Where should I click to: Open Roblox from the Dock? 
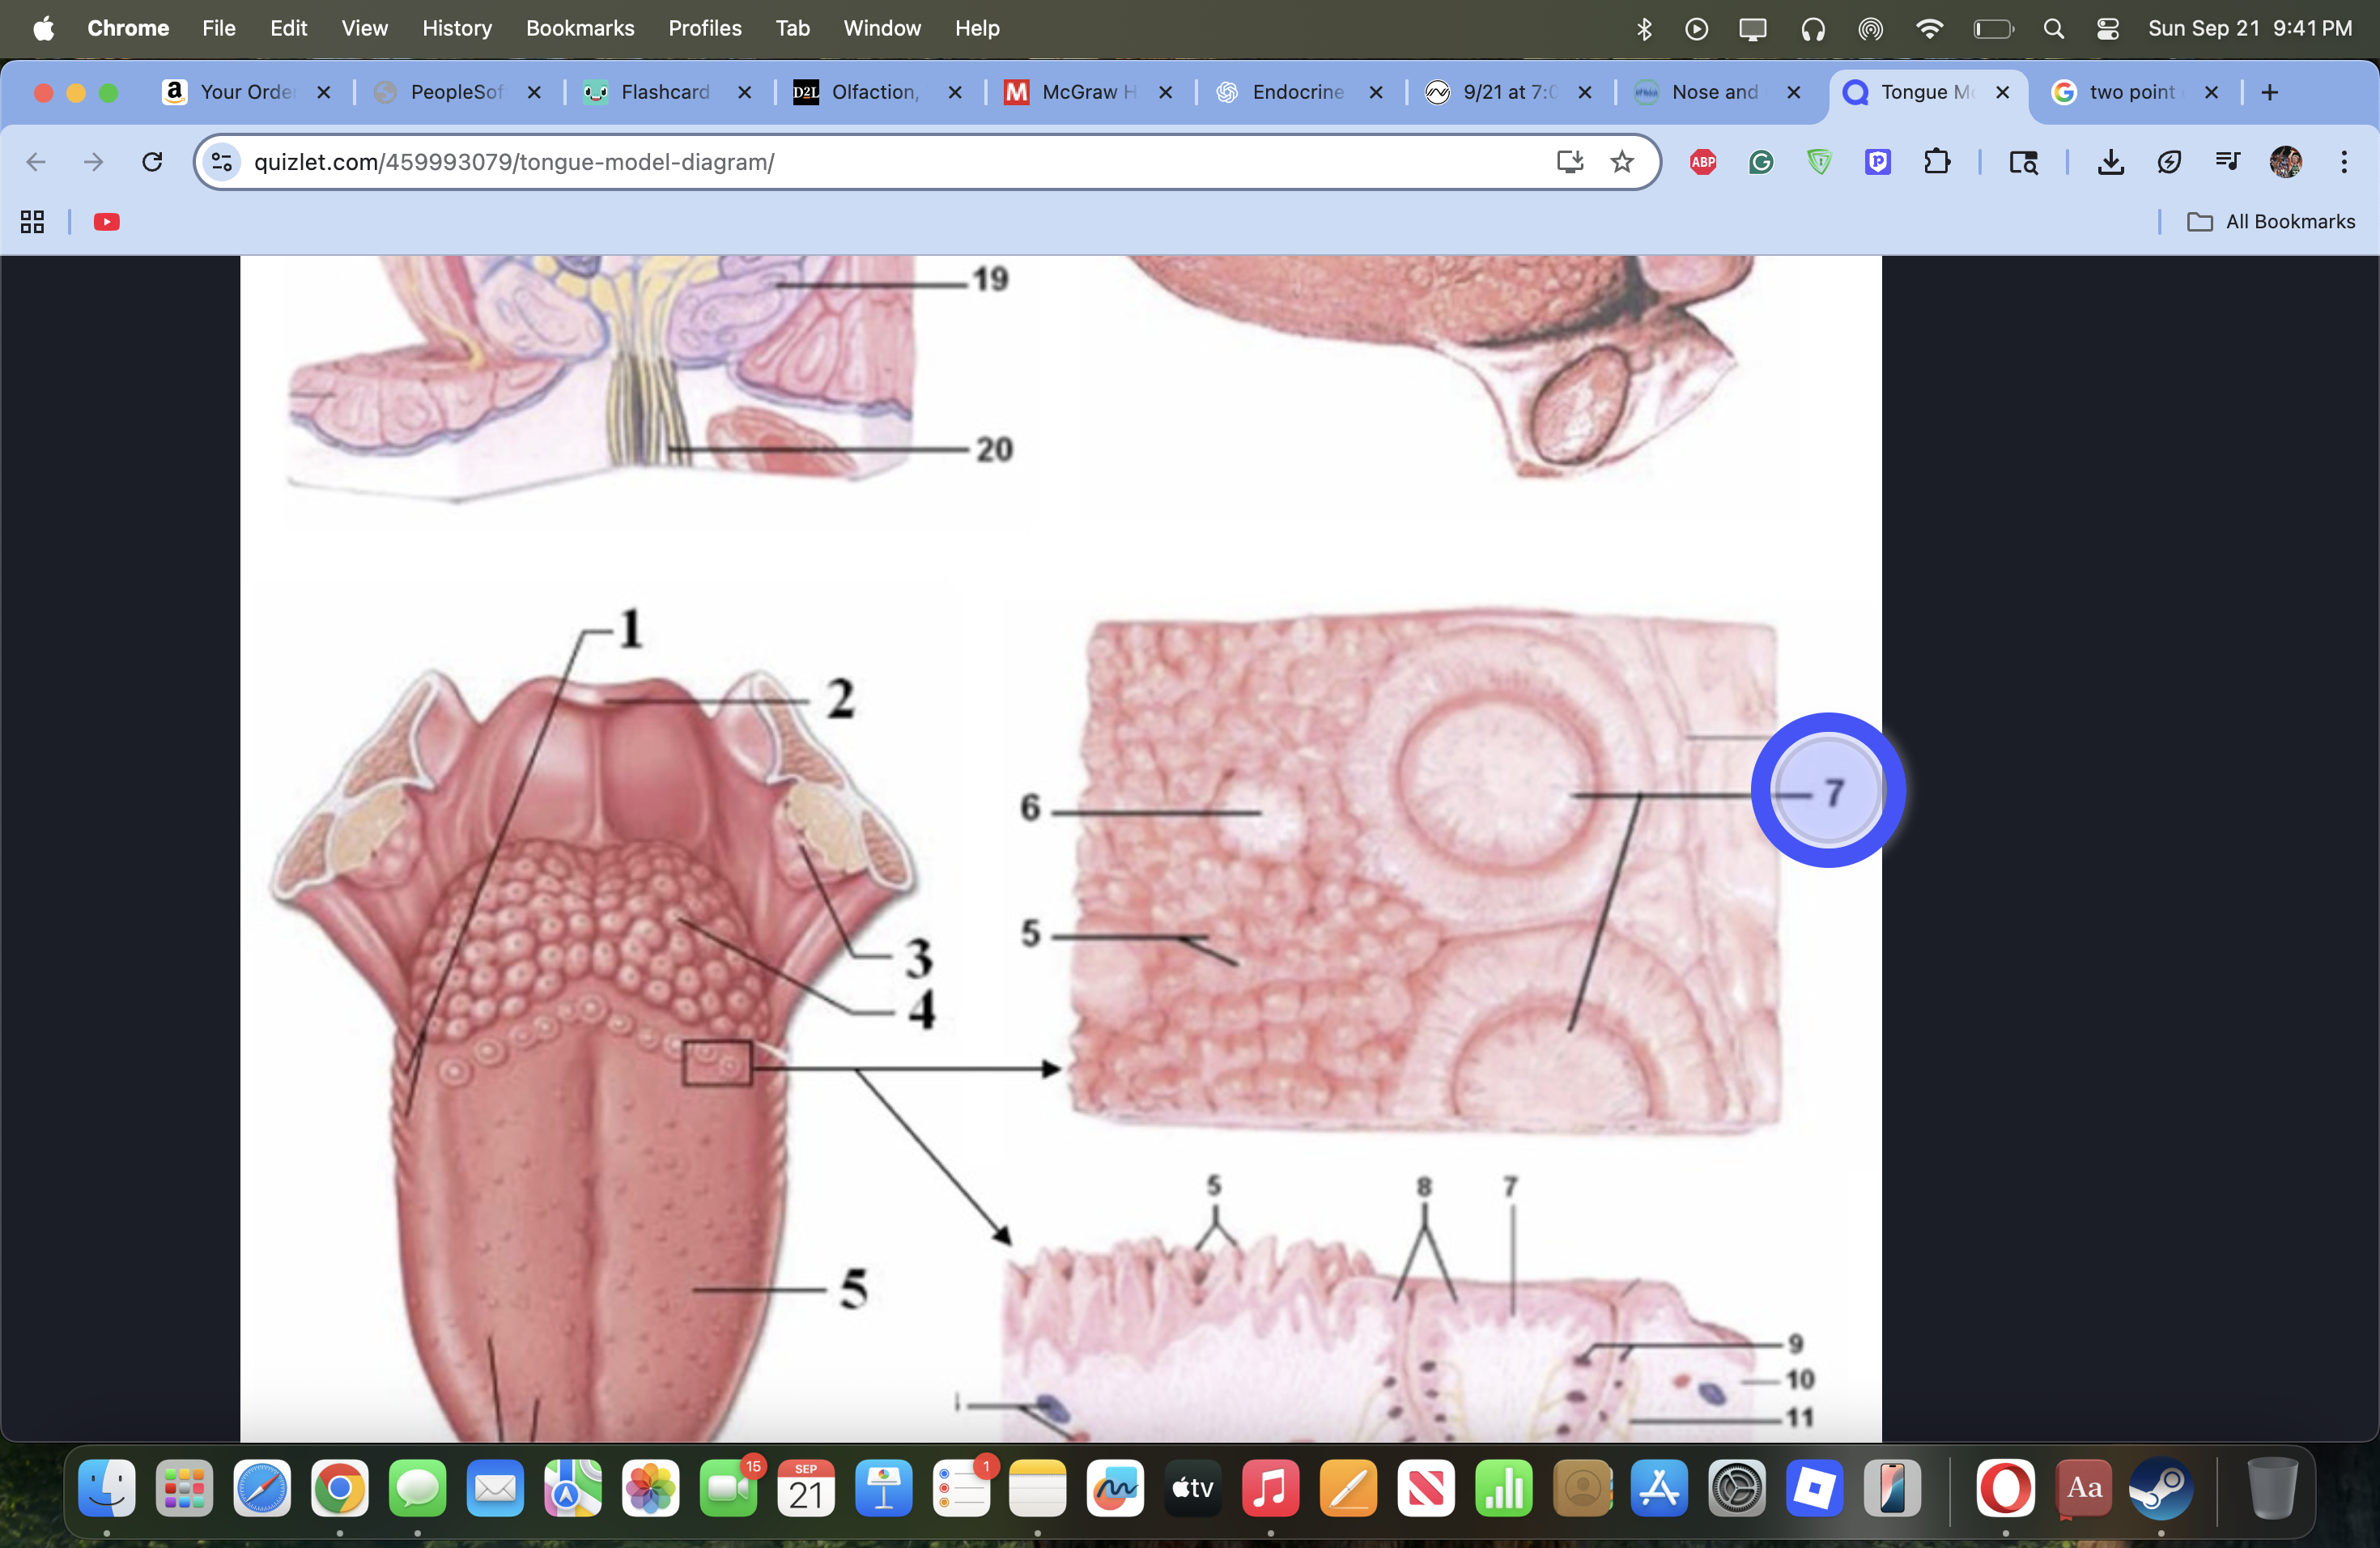(1814, 1487)
